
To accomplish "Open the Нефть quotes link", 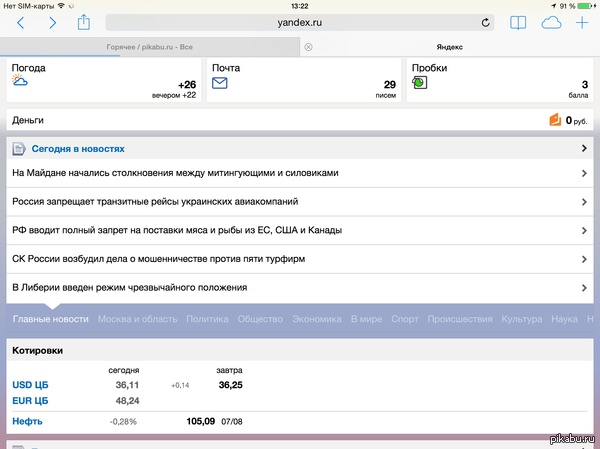I will click(27, 422).
